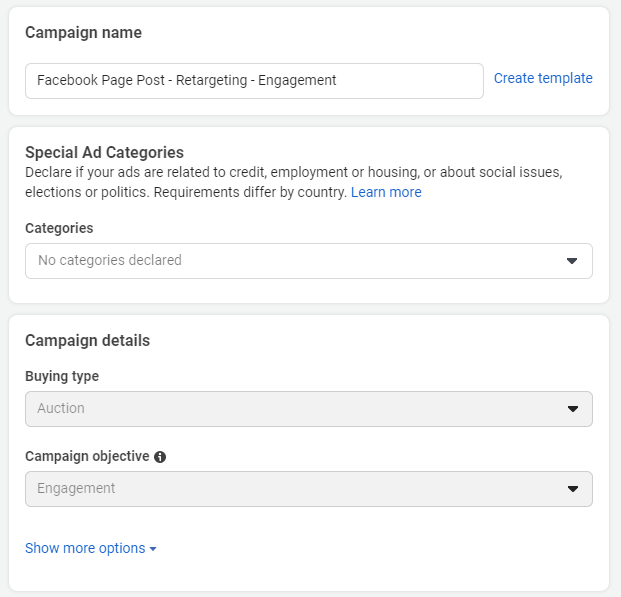
Task: Click the Campaign objective dropdown arrow icon
Action: coord(573,488)
